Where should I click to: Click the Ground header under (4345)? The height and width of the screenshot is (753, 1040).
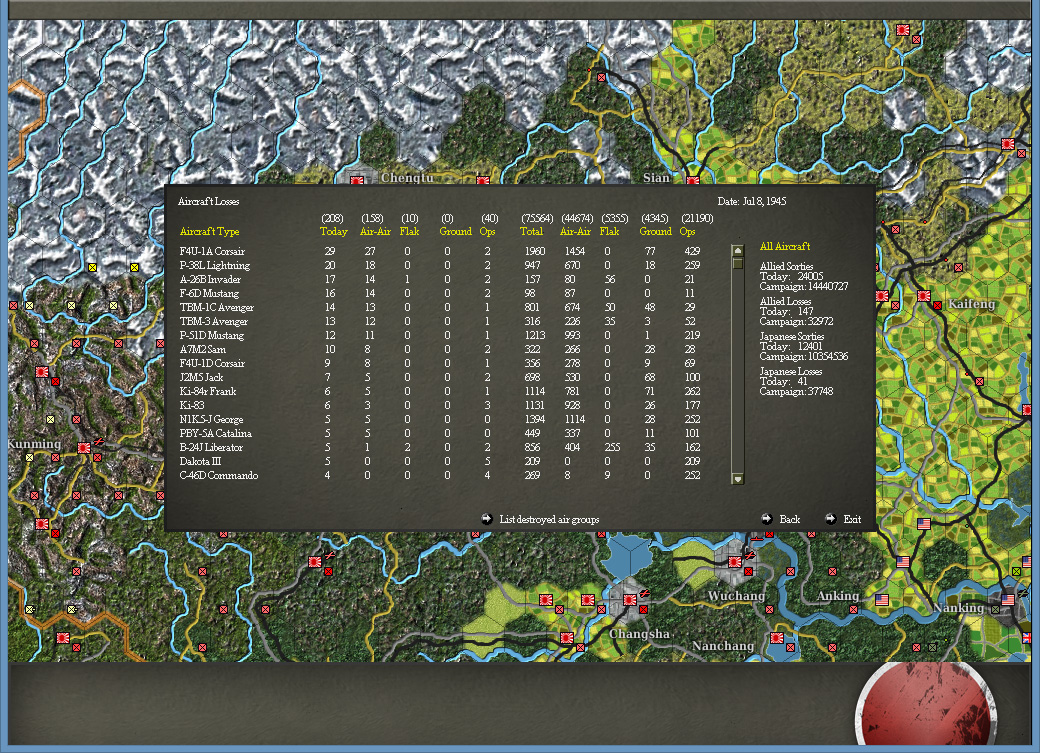[656, 232]
